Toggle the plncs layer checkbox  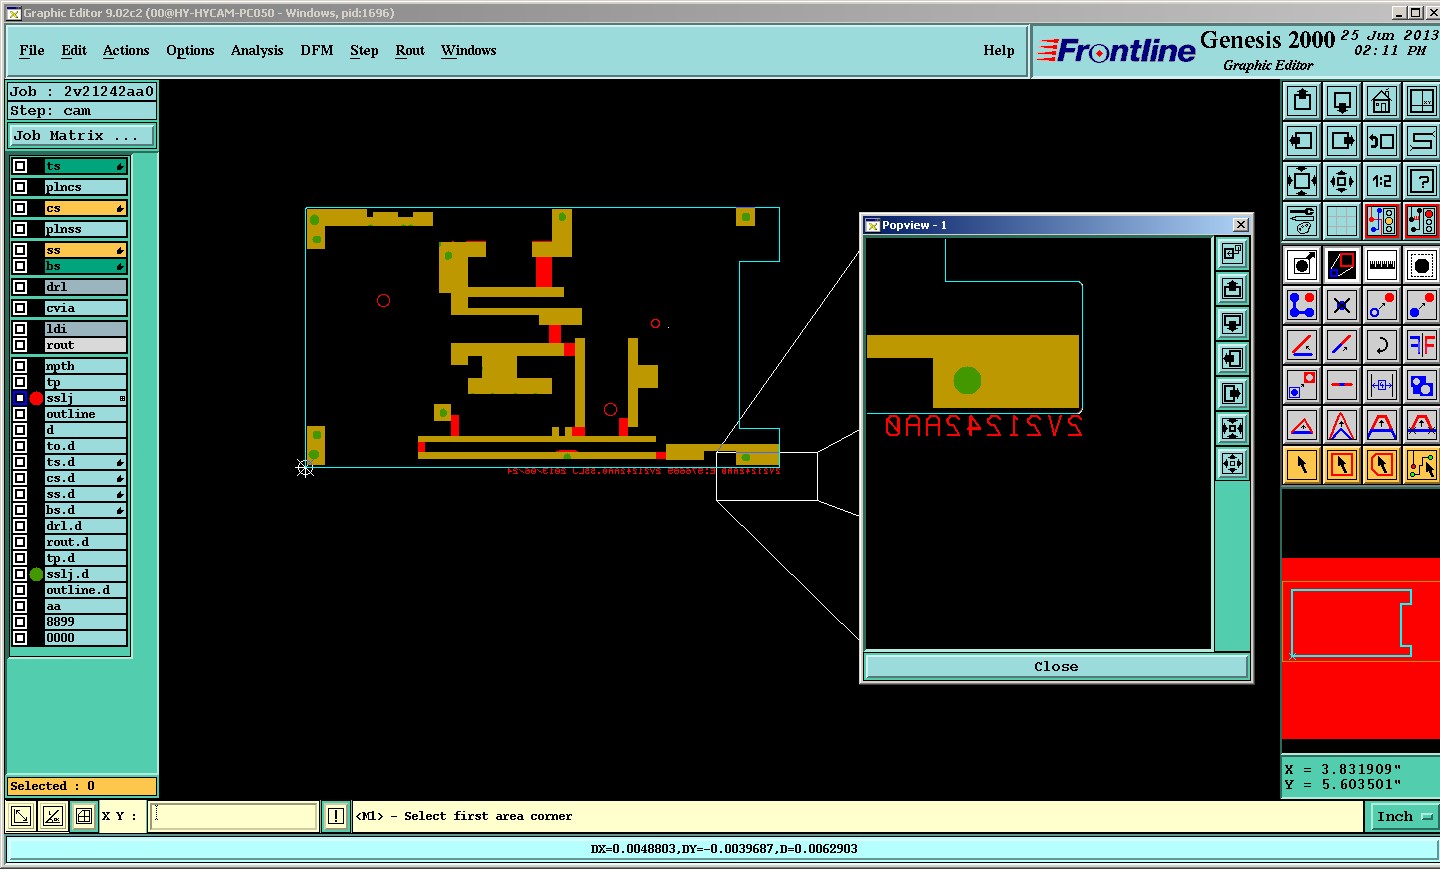[x=20, y=187]
